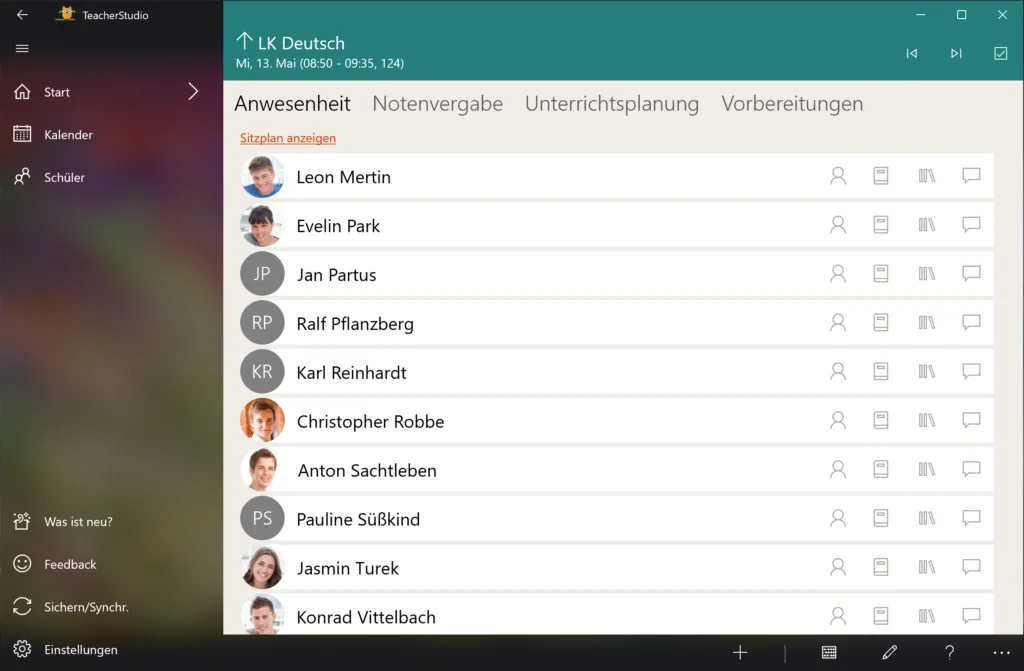Image resolution: width=1024 pixels, height=671 pixels.
Task: Toggle attendance person icon for Christopher Robbe
Action: pos(838,420)
